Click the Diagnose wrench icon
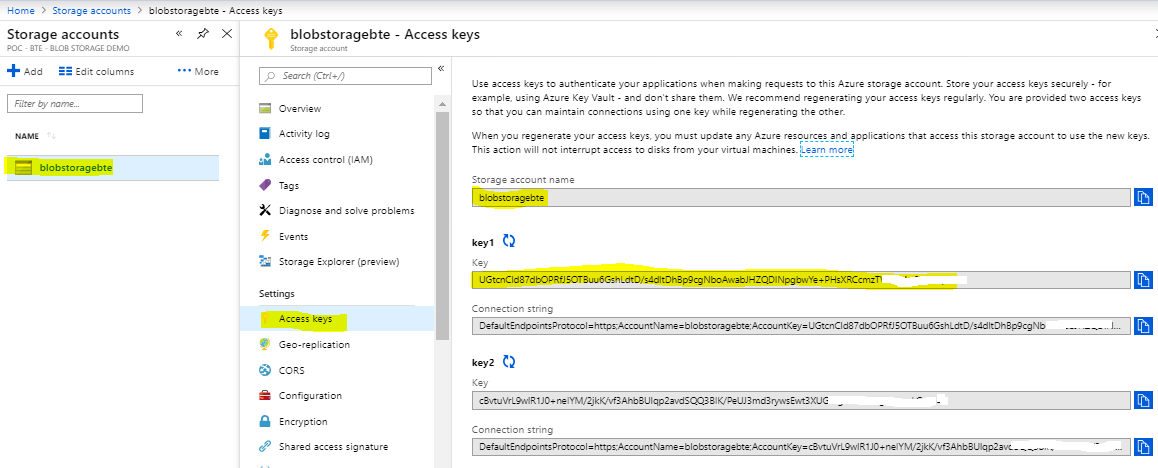 click(x=265, y=210)
